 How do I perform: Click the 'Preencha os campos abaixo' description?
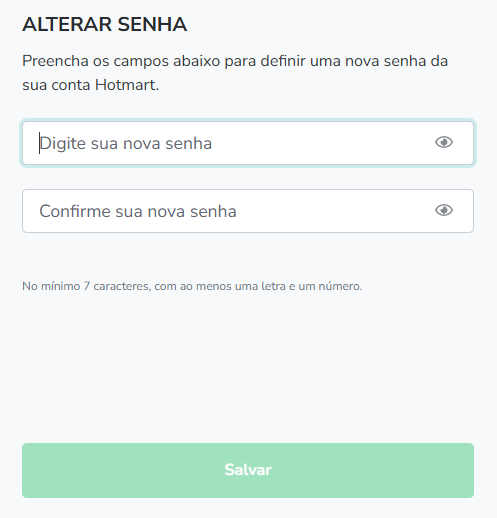(x=235, y=73)
